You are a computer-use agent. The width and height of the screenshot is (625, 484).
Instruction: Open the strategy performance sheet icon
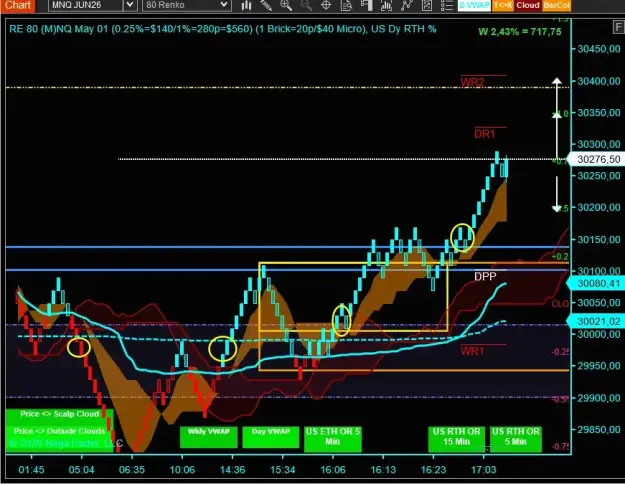[x=426, y=5]
